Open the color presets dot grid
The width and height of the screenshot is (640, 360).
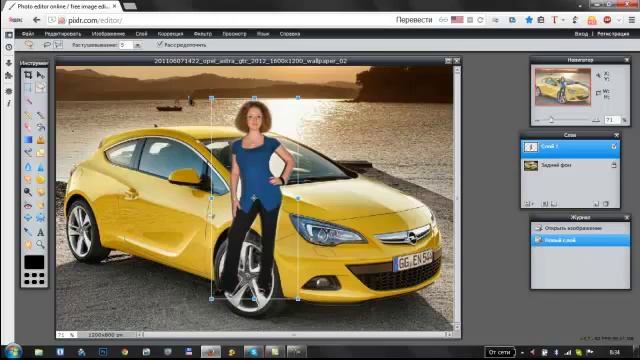34,278
